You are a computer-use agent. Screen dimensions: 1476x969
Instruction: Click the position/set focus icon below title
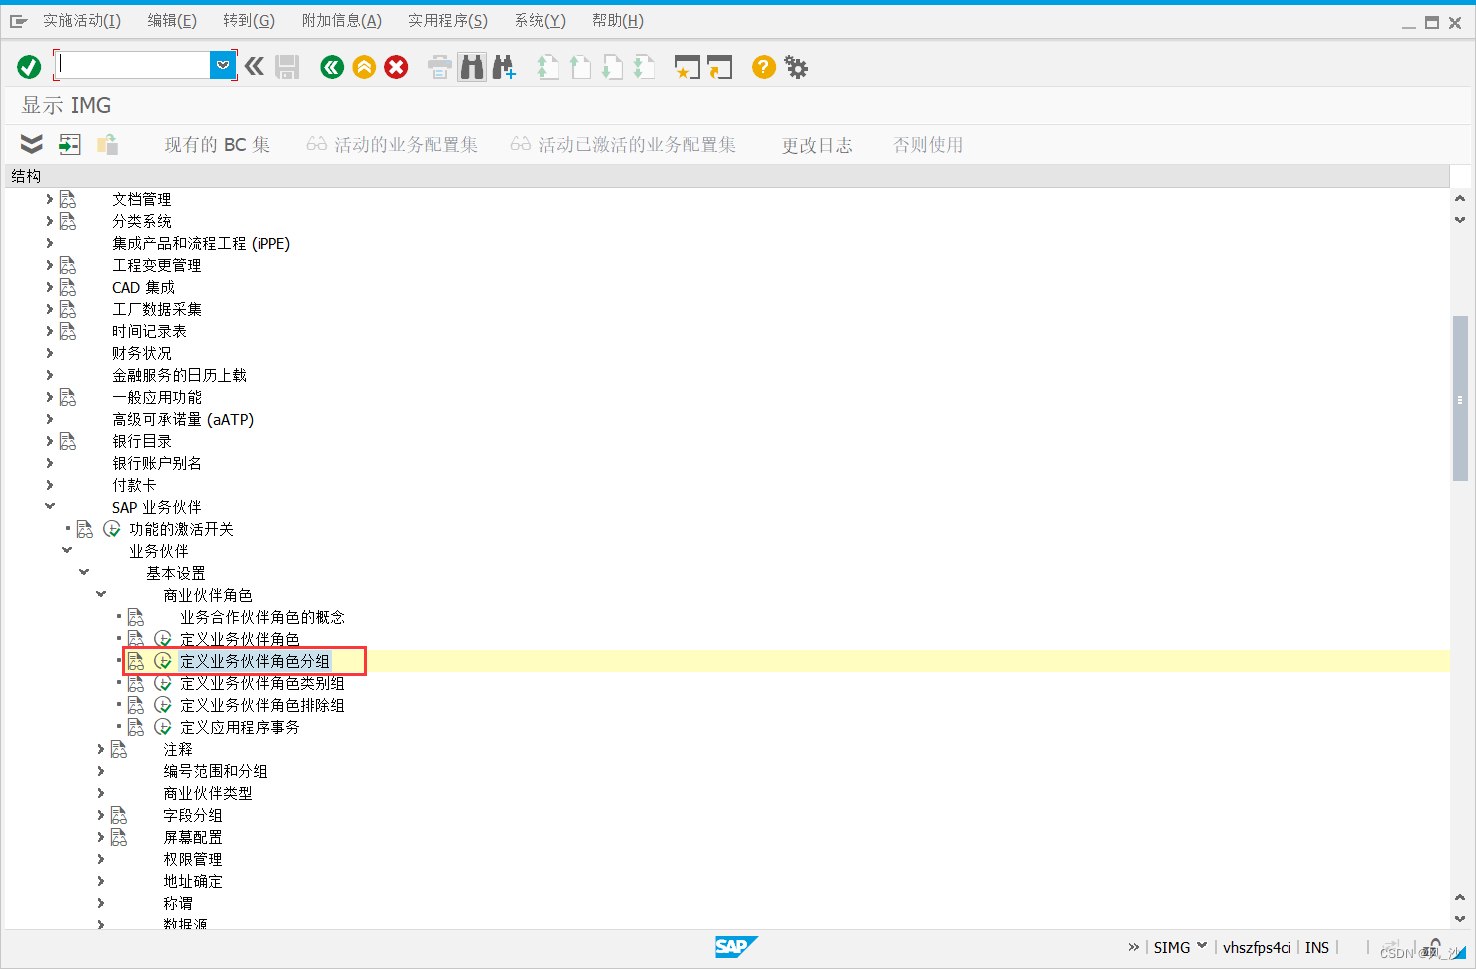click(70, 144)
